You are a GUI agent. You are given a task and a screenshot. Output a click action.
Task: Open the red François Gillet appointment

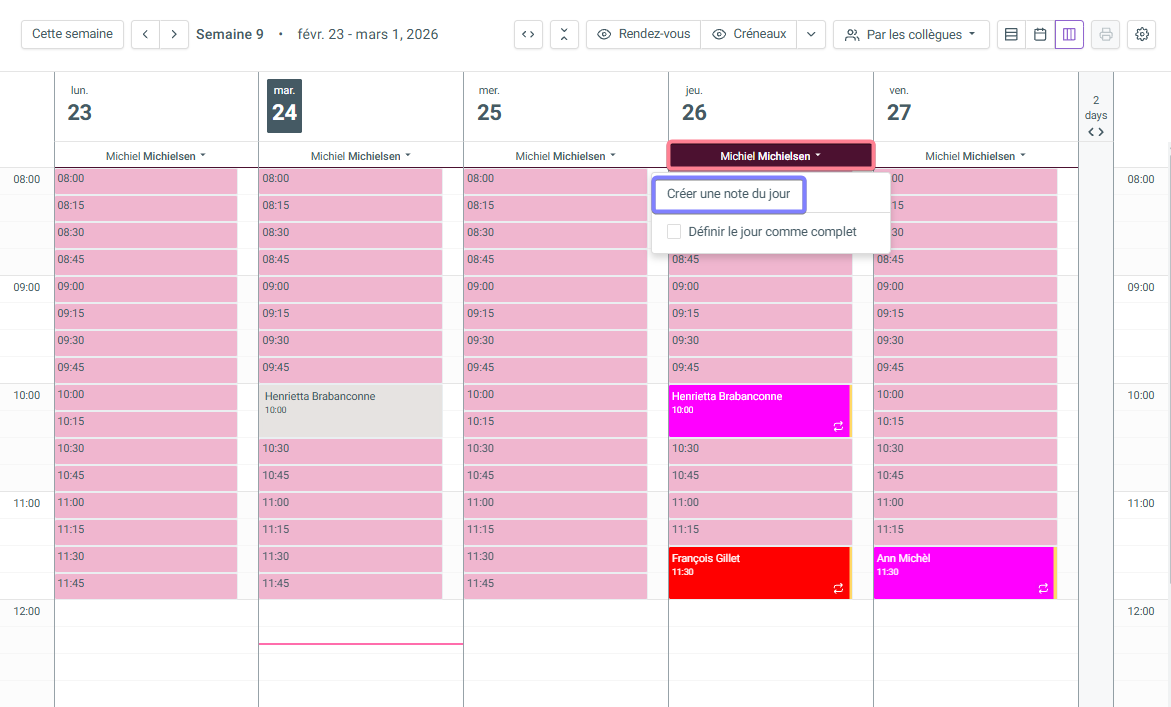(x=758, y=572)
